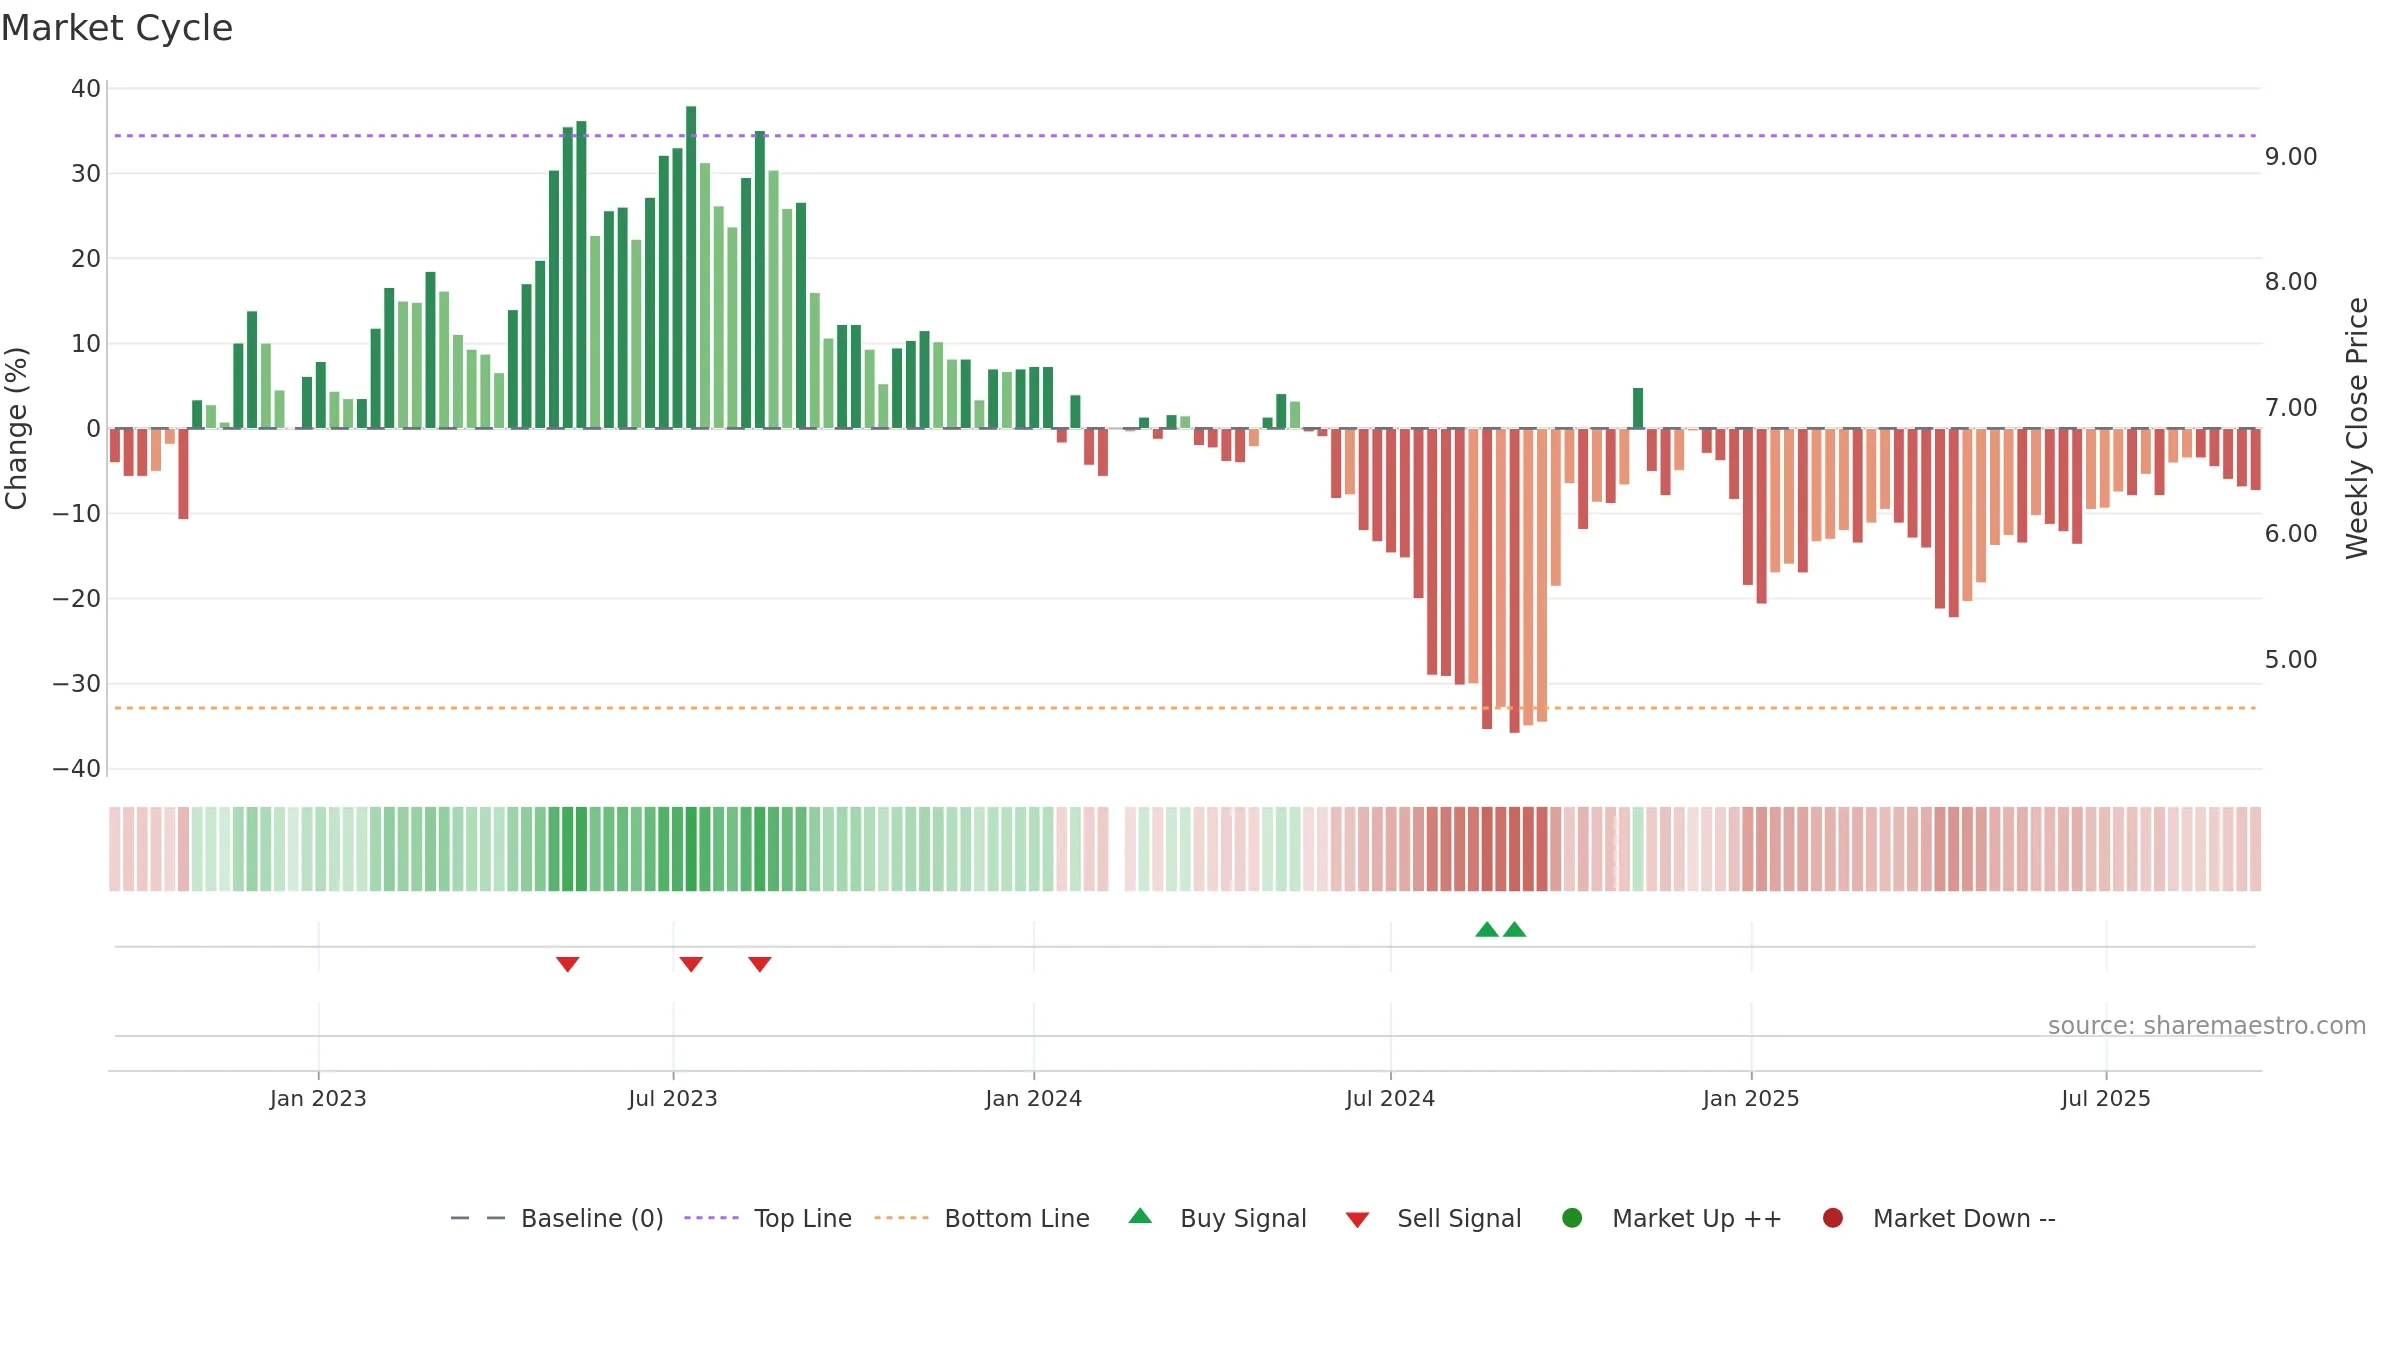Select the first buy signal triangle after Jul 2024
2400x1350 pixels.
coord(1487,929)
